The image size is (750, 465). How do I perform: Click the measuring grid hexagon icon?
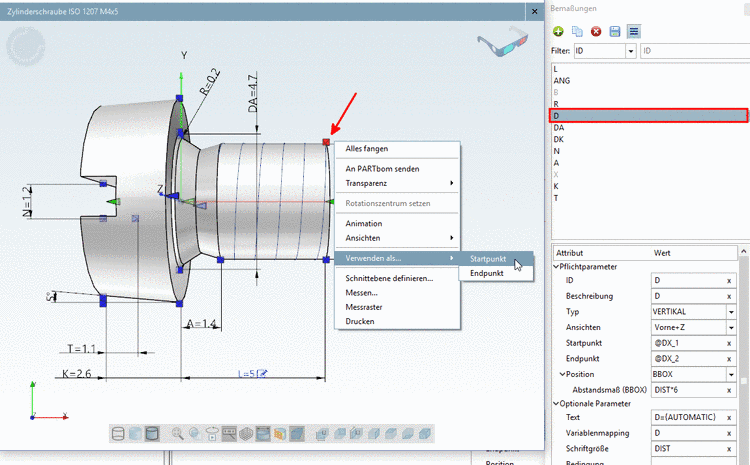tap(246, 434)
